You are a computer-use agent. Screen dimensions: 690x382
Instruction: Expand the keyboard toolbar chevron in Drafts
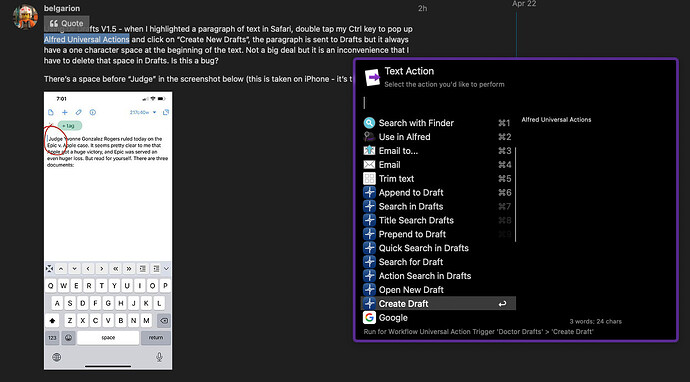click(166, 268)
